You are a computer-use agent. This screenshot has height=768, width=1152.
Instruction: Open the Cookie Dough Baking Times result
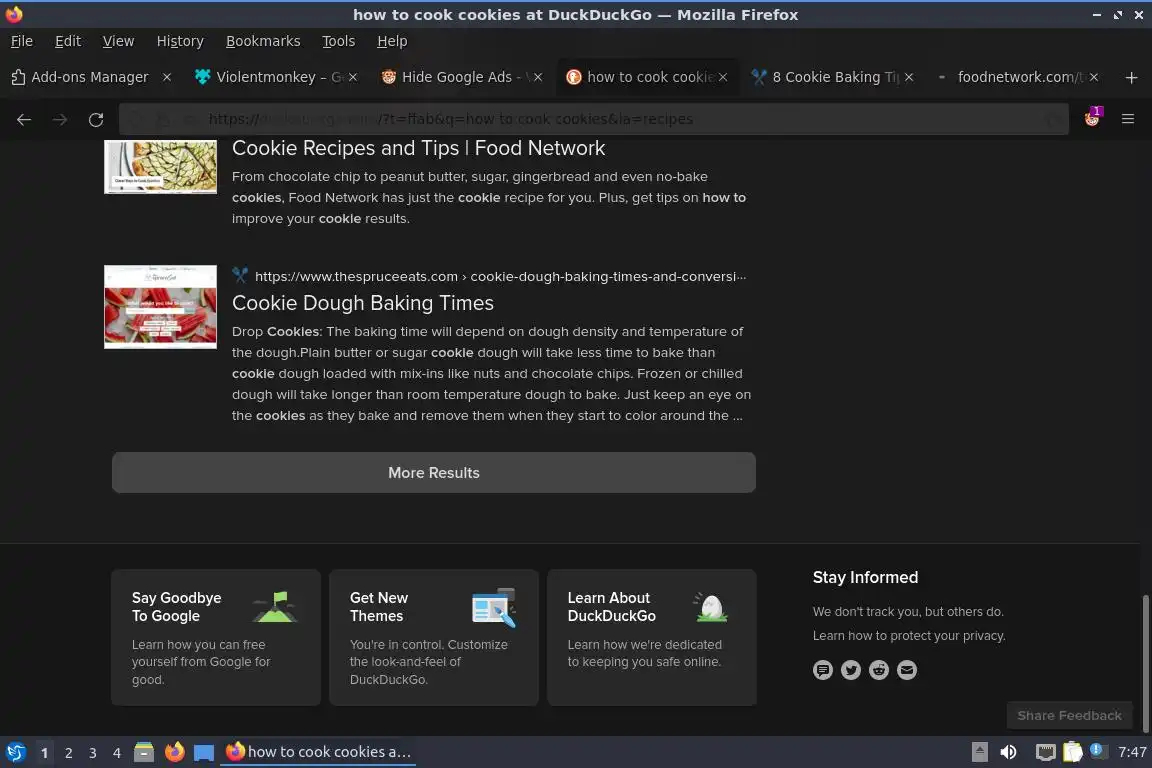[x=363, y=303]
